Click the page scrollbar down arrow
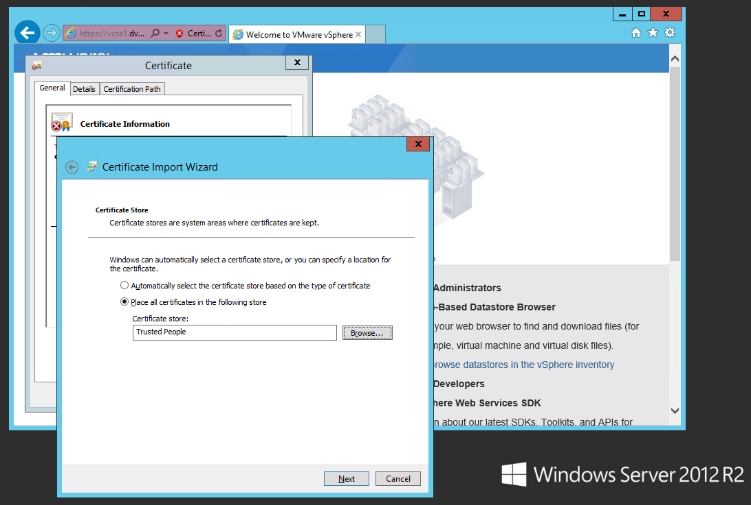The height and width of the screenshot is (505, 751). [675, 411]
